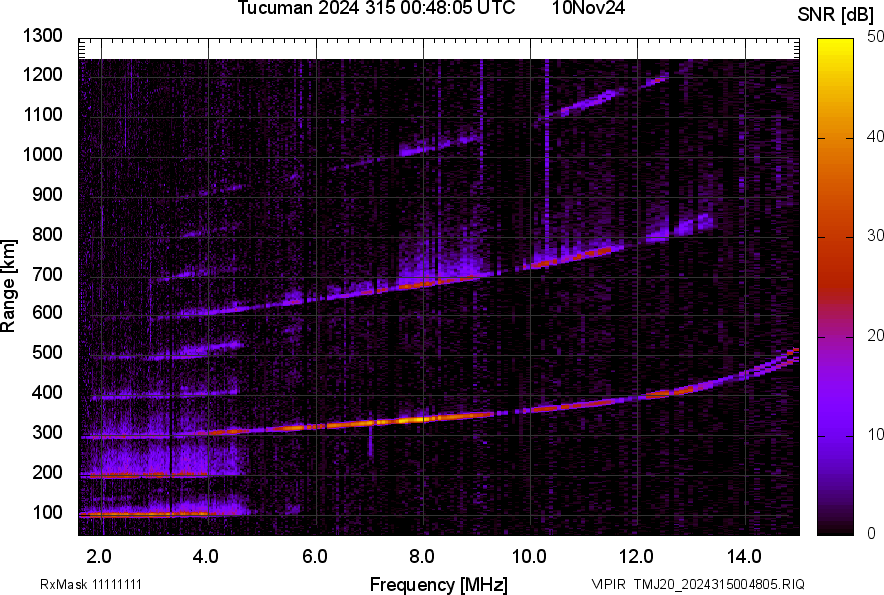This screenshot has height=595, width=884.
Task: Click the colorbar value '40'
Action: click(x=875, y=136)
